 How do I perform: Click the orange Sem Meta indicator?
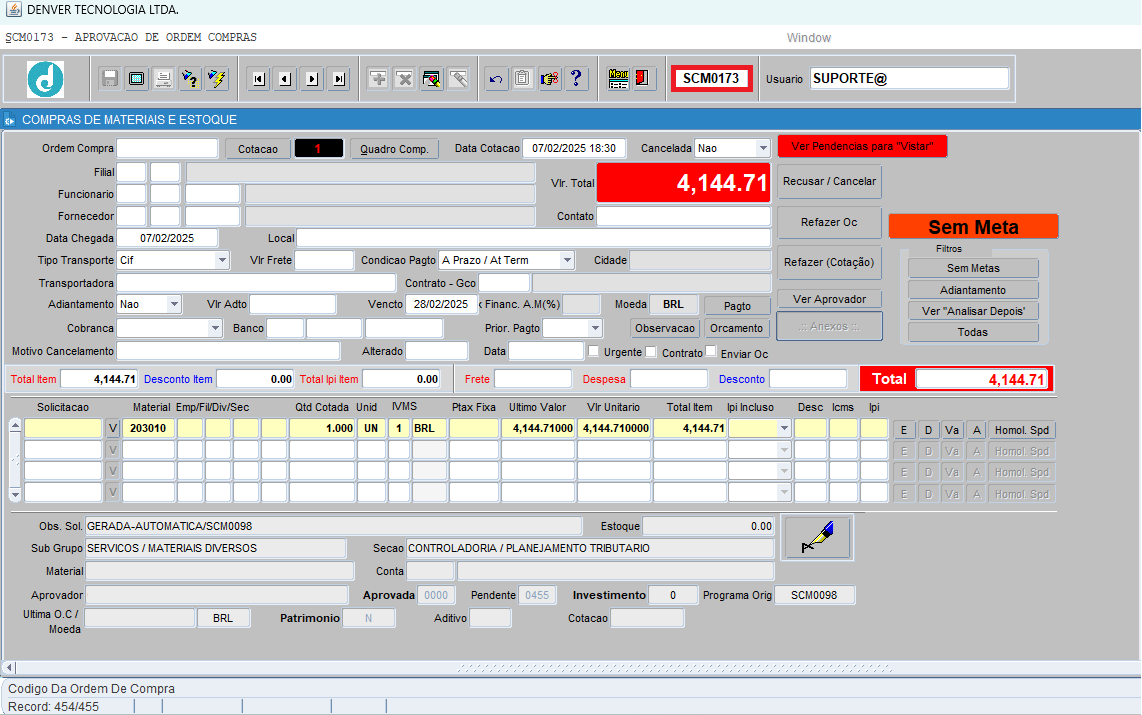point(973,226)
